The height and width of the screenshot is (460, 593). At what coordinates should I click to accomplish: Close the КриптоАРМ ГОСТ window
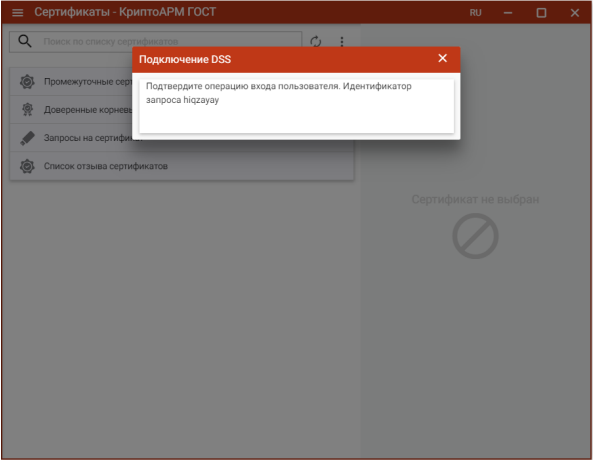(x=574, y=13)
